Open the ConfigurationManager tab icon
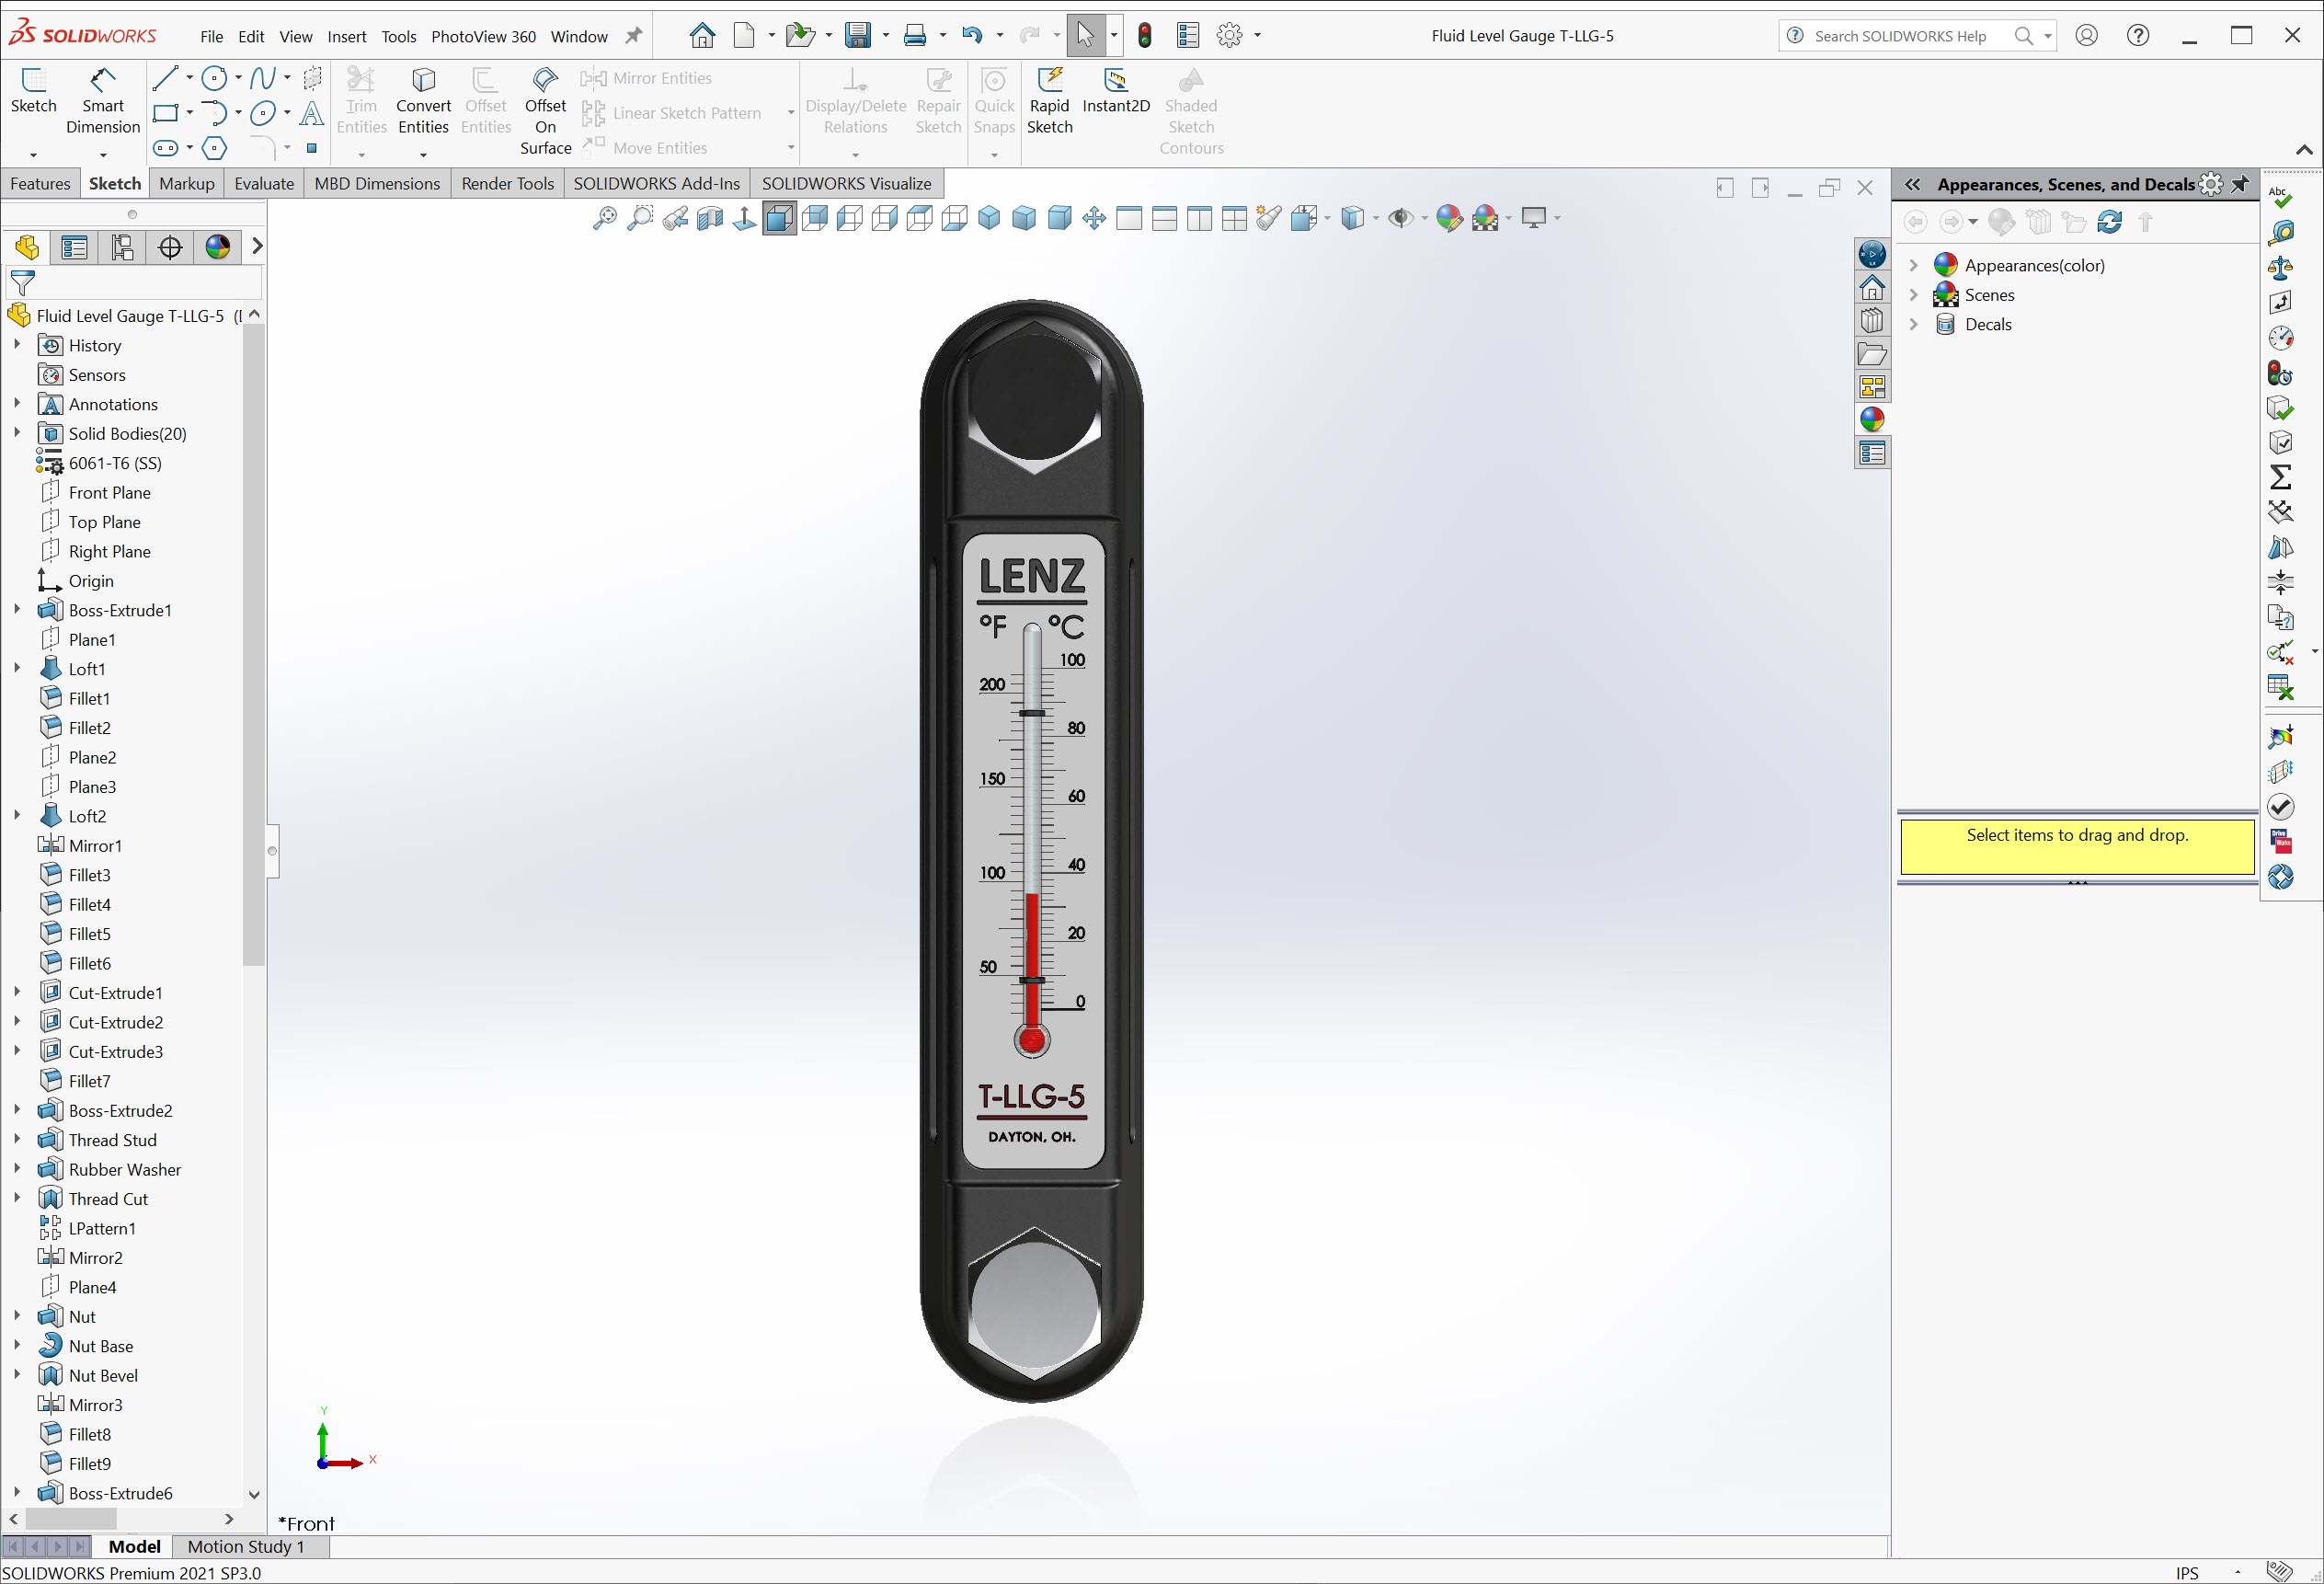The height and width of the screenshot is (1584, 2324). (x=122, y=247)
